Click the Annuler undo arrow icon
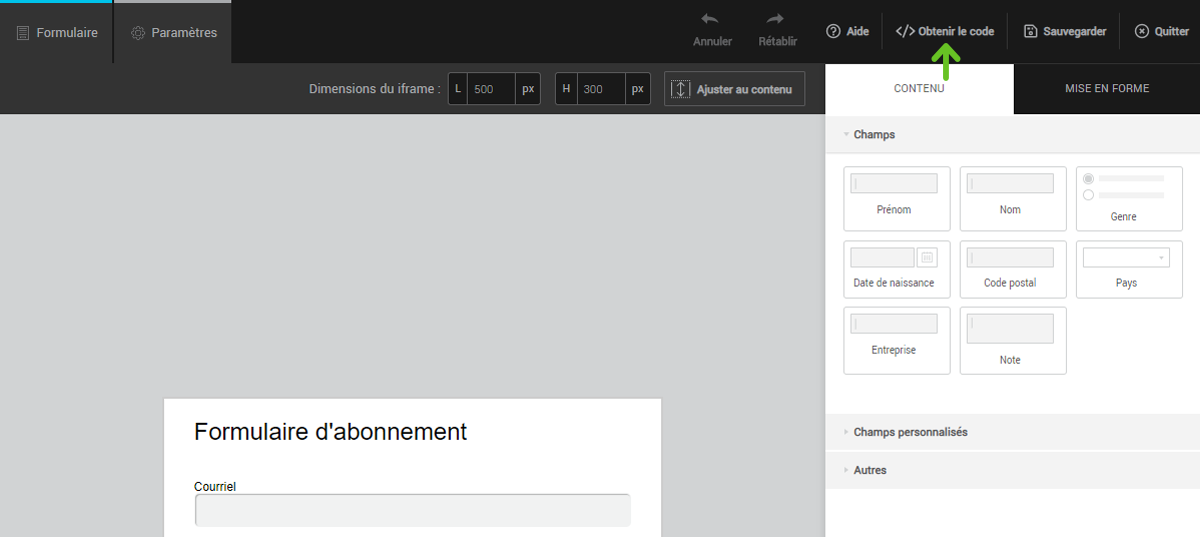1200x537 pixels. 711,20
